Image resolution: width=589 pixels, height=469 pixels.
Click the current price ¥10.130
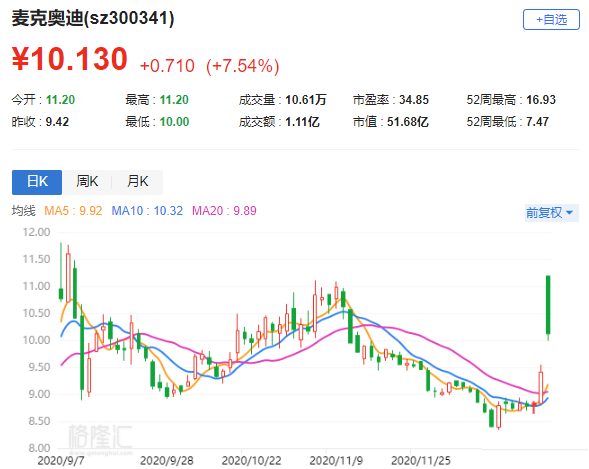(70, 59)
